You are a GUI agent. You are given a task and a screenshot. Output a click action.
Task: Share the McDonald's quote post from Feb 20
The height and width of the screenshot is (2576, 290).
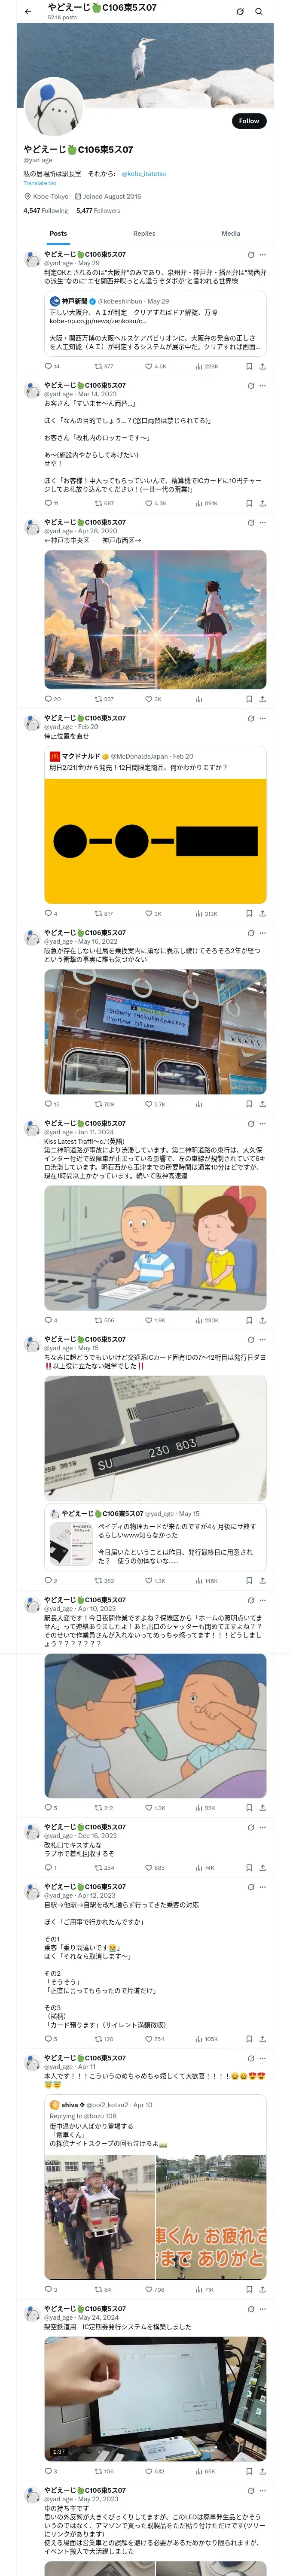262,913
